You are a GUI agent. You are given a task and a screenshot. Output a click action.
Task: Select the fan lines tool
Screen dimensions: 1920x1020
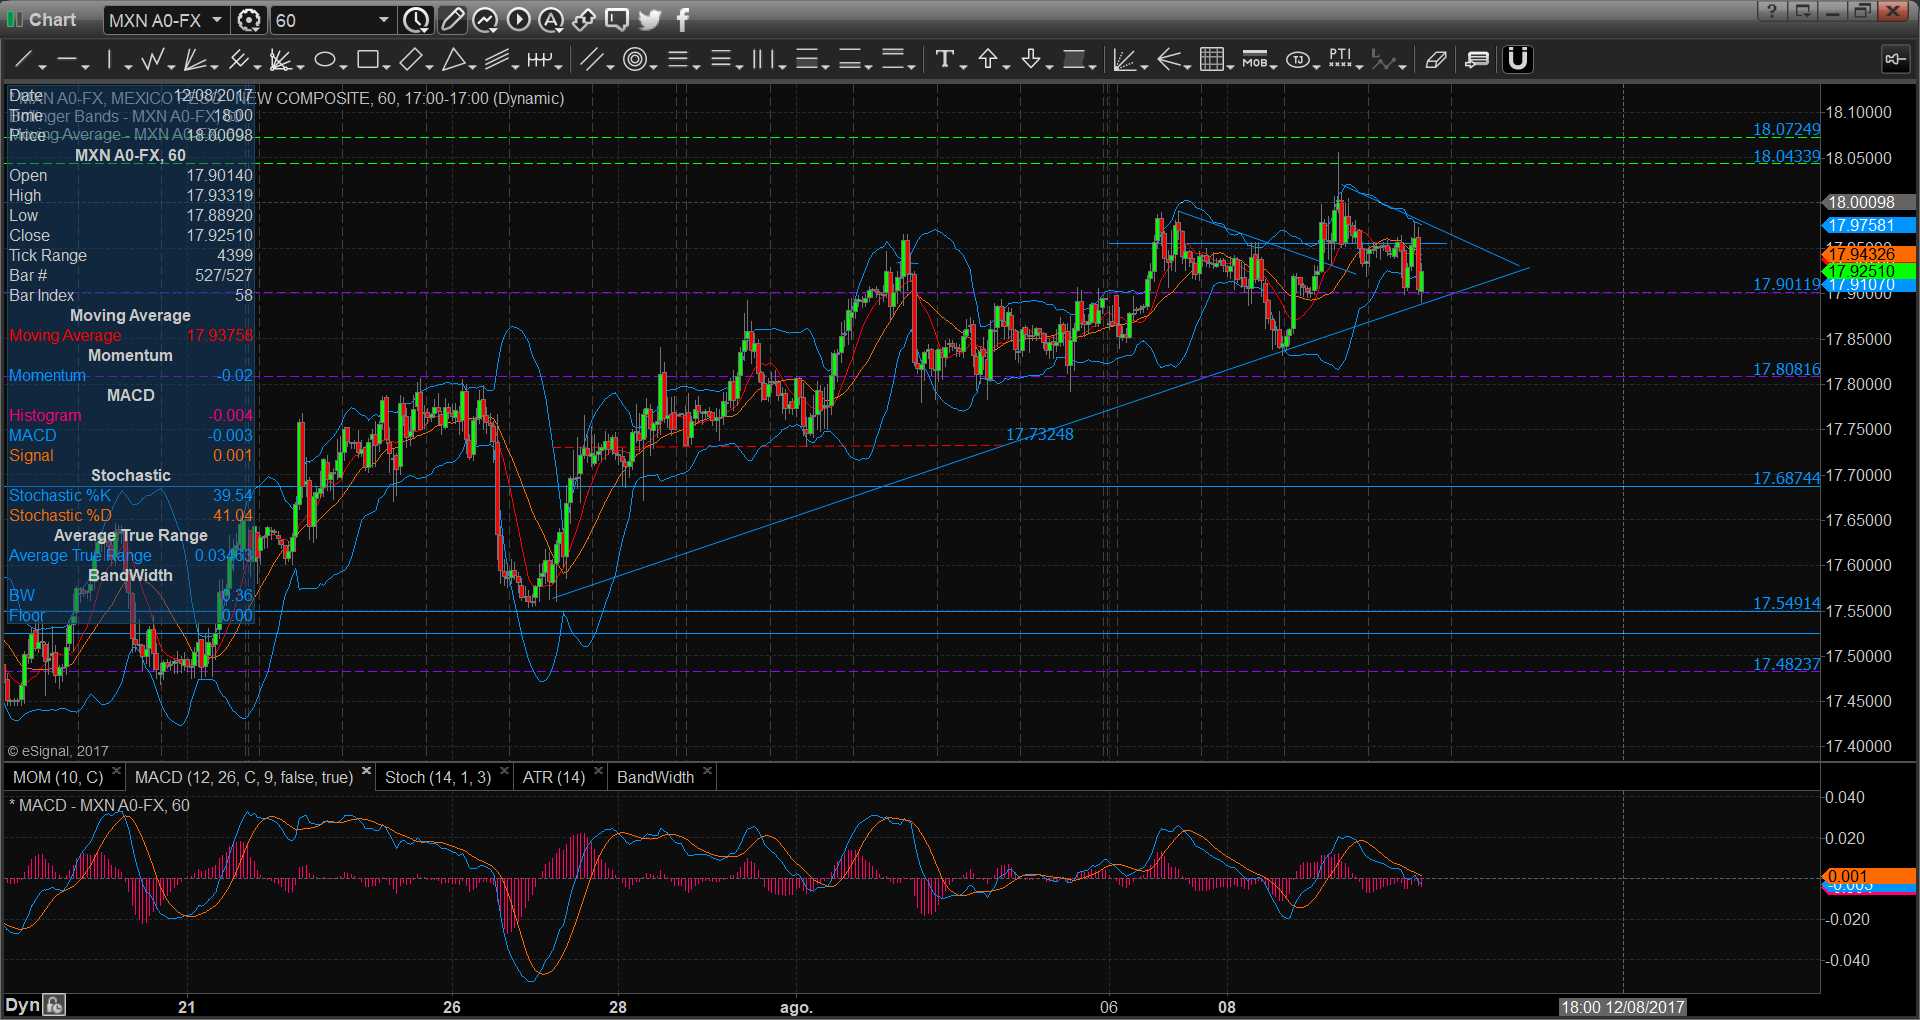click(x=194, y=60)
